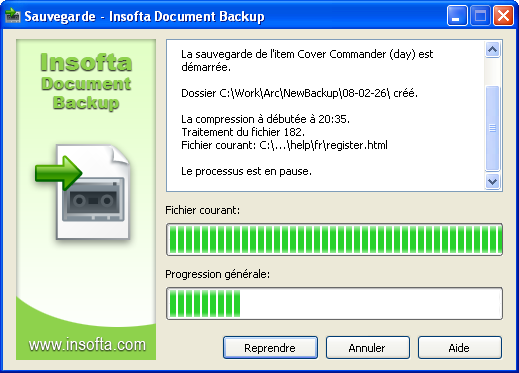Click the text 'Traitement du fichier 182.'
519x373 pixels.
coord(243,132)
